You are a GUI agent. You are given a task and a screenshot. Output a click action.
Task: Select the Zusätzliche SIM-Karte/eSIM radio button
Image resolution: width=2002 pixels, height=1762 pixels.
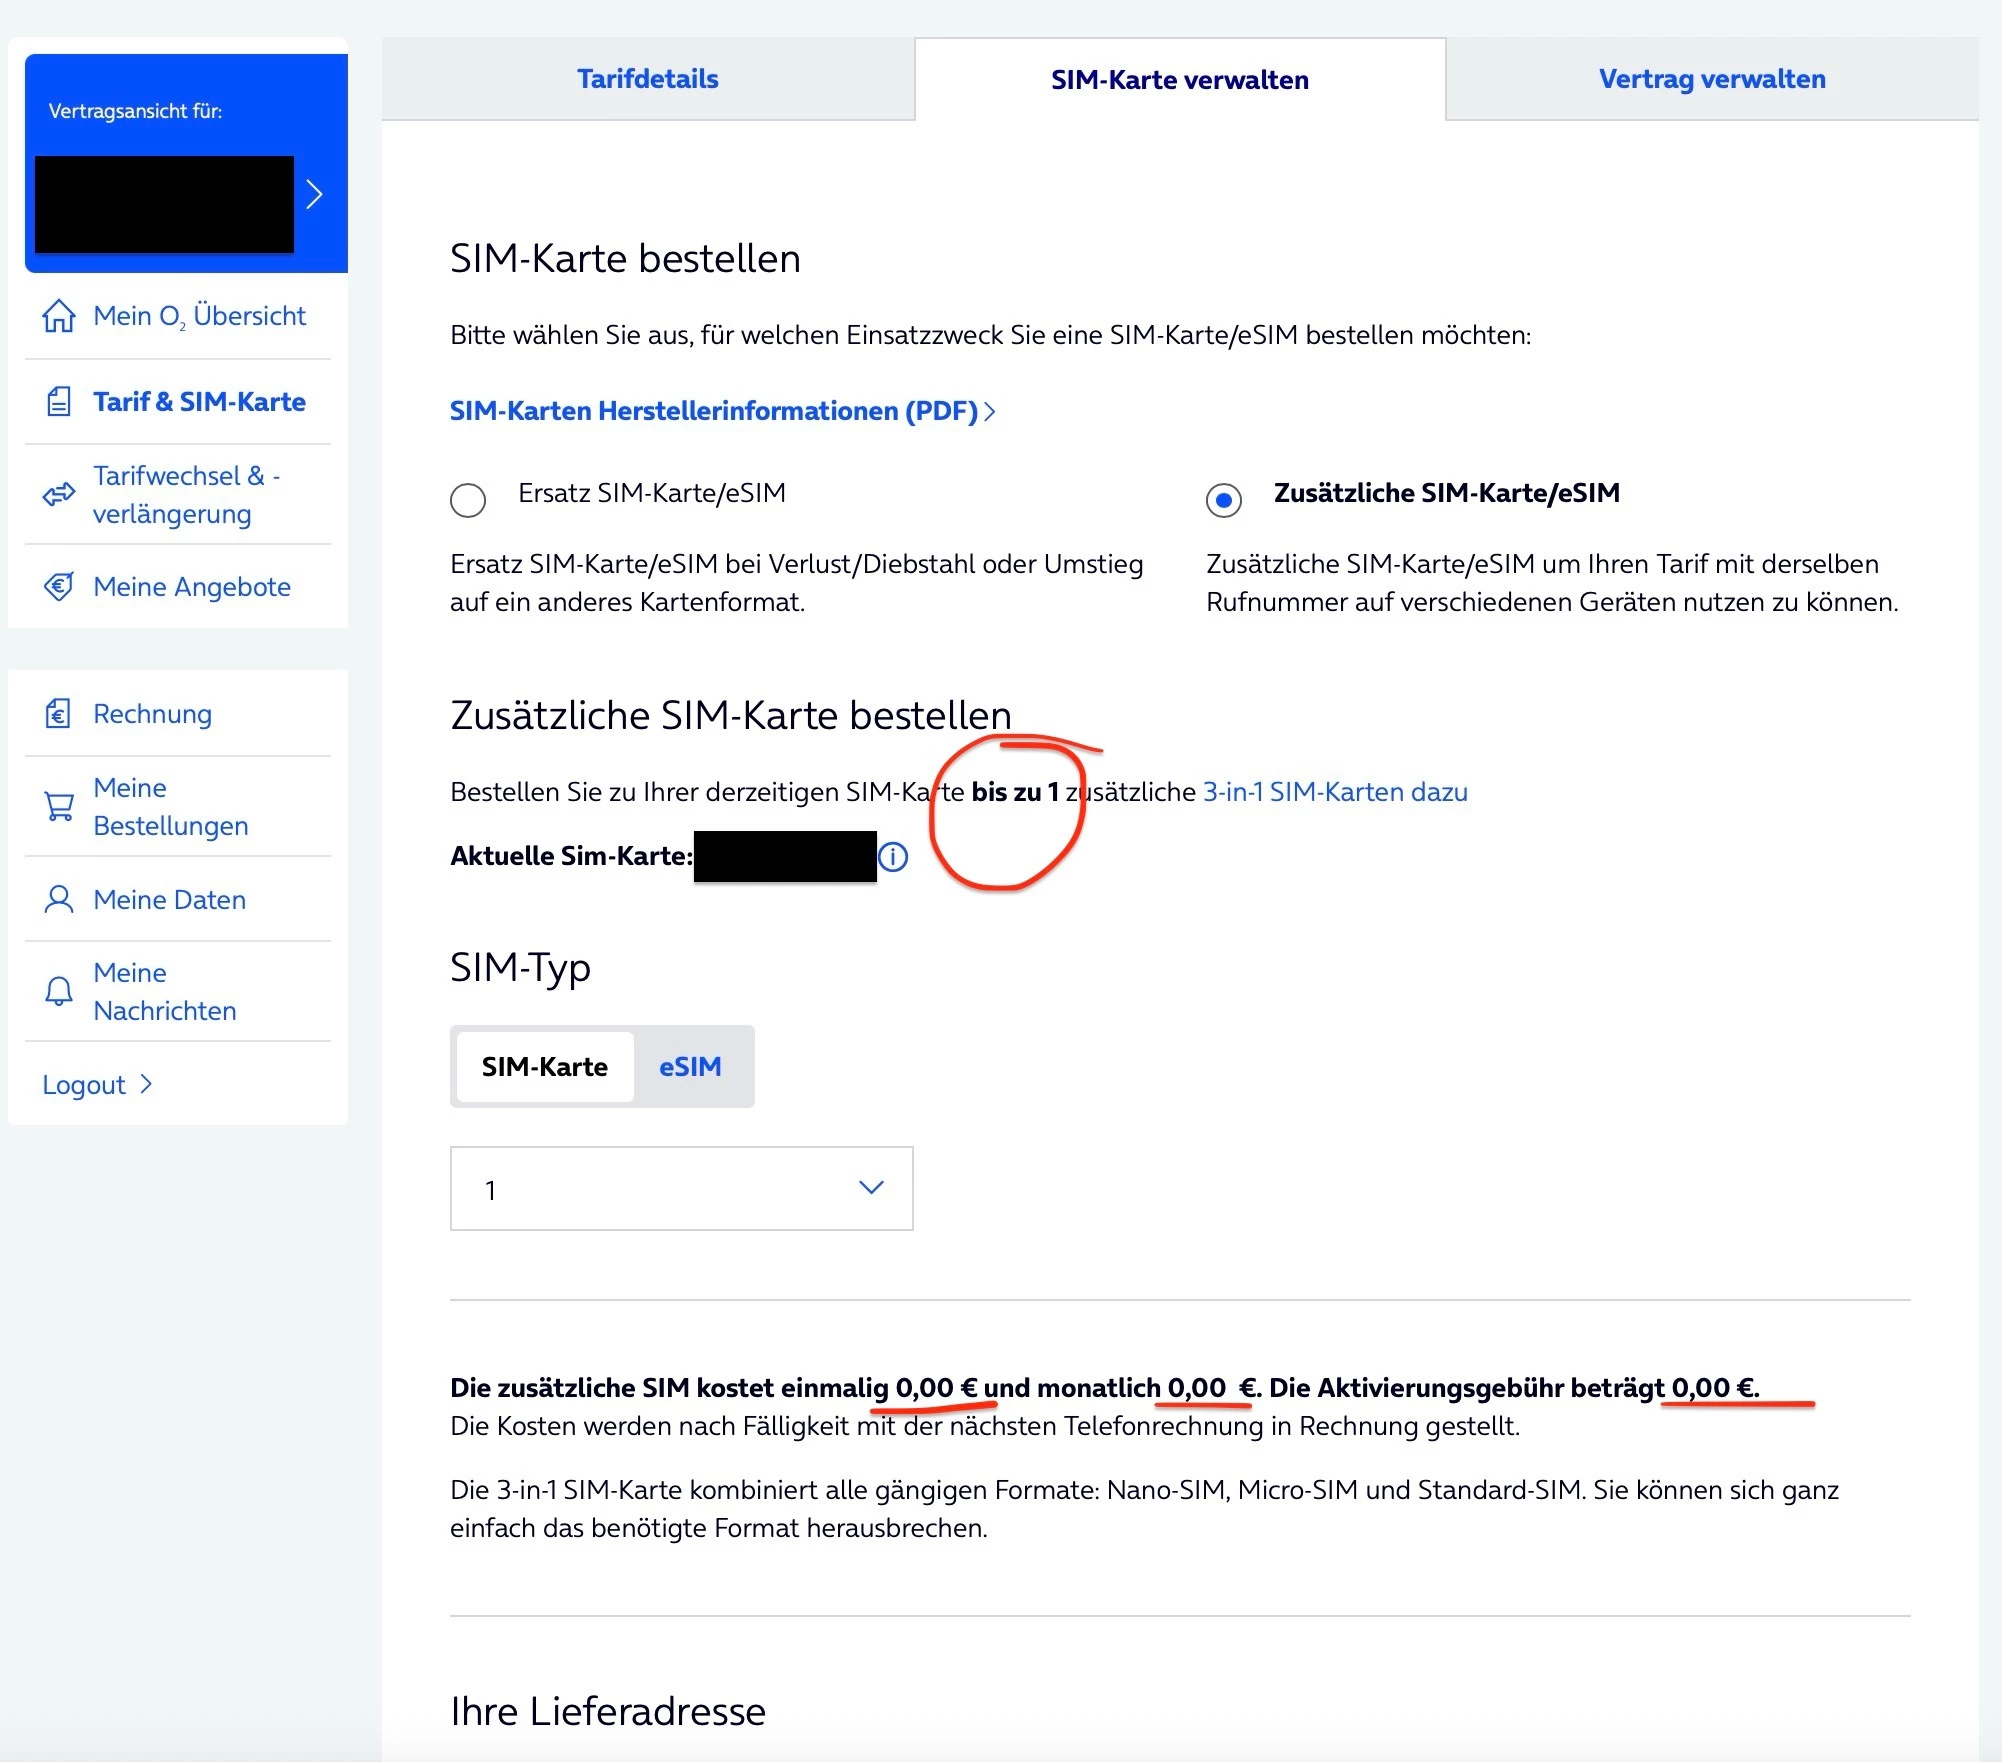click(x=1223, y=500)
